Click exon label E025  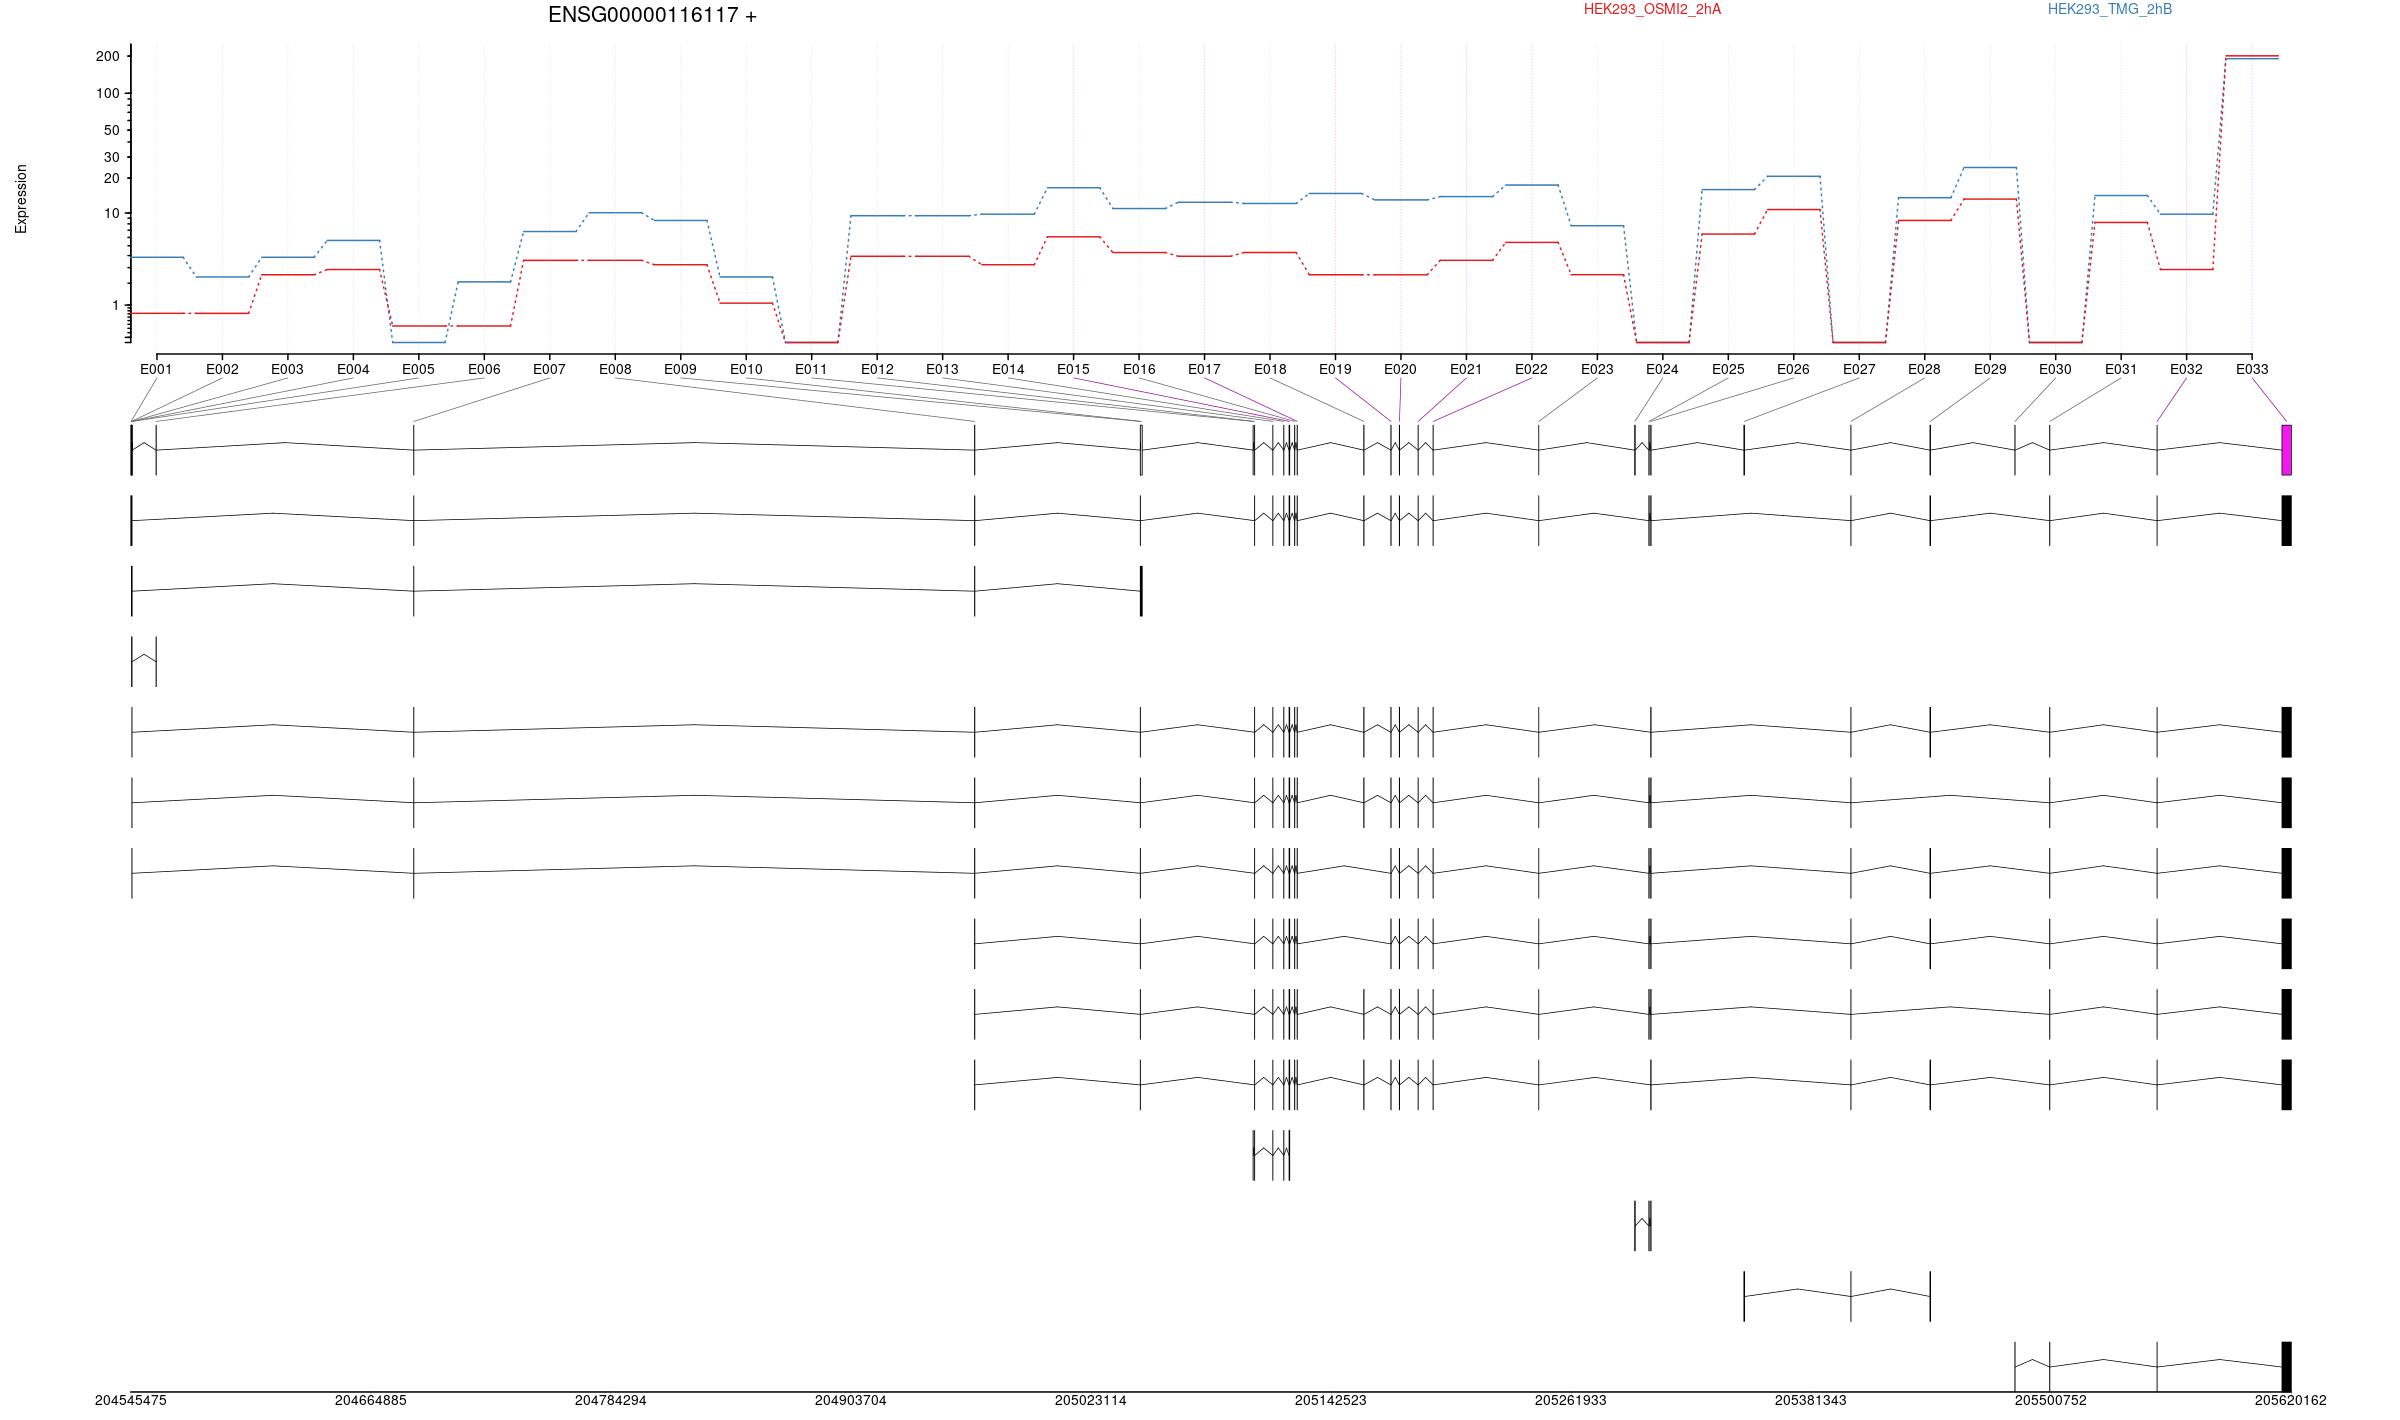[1728, 369]
